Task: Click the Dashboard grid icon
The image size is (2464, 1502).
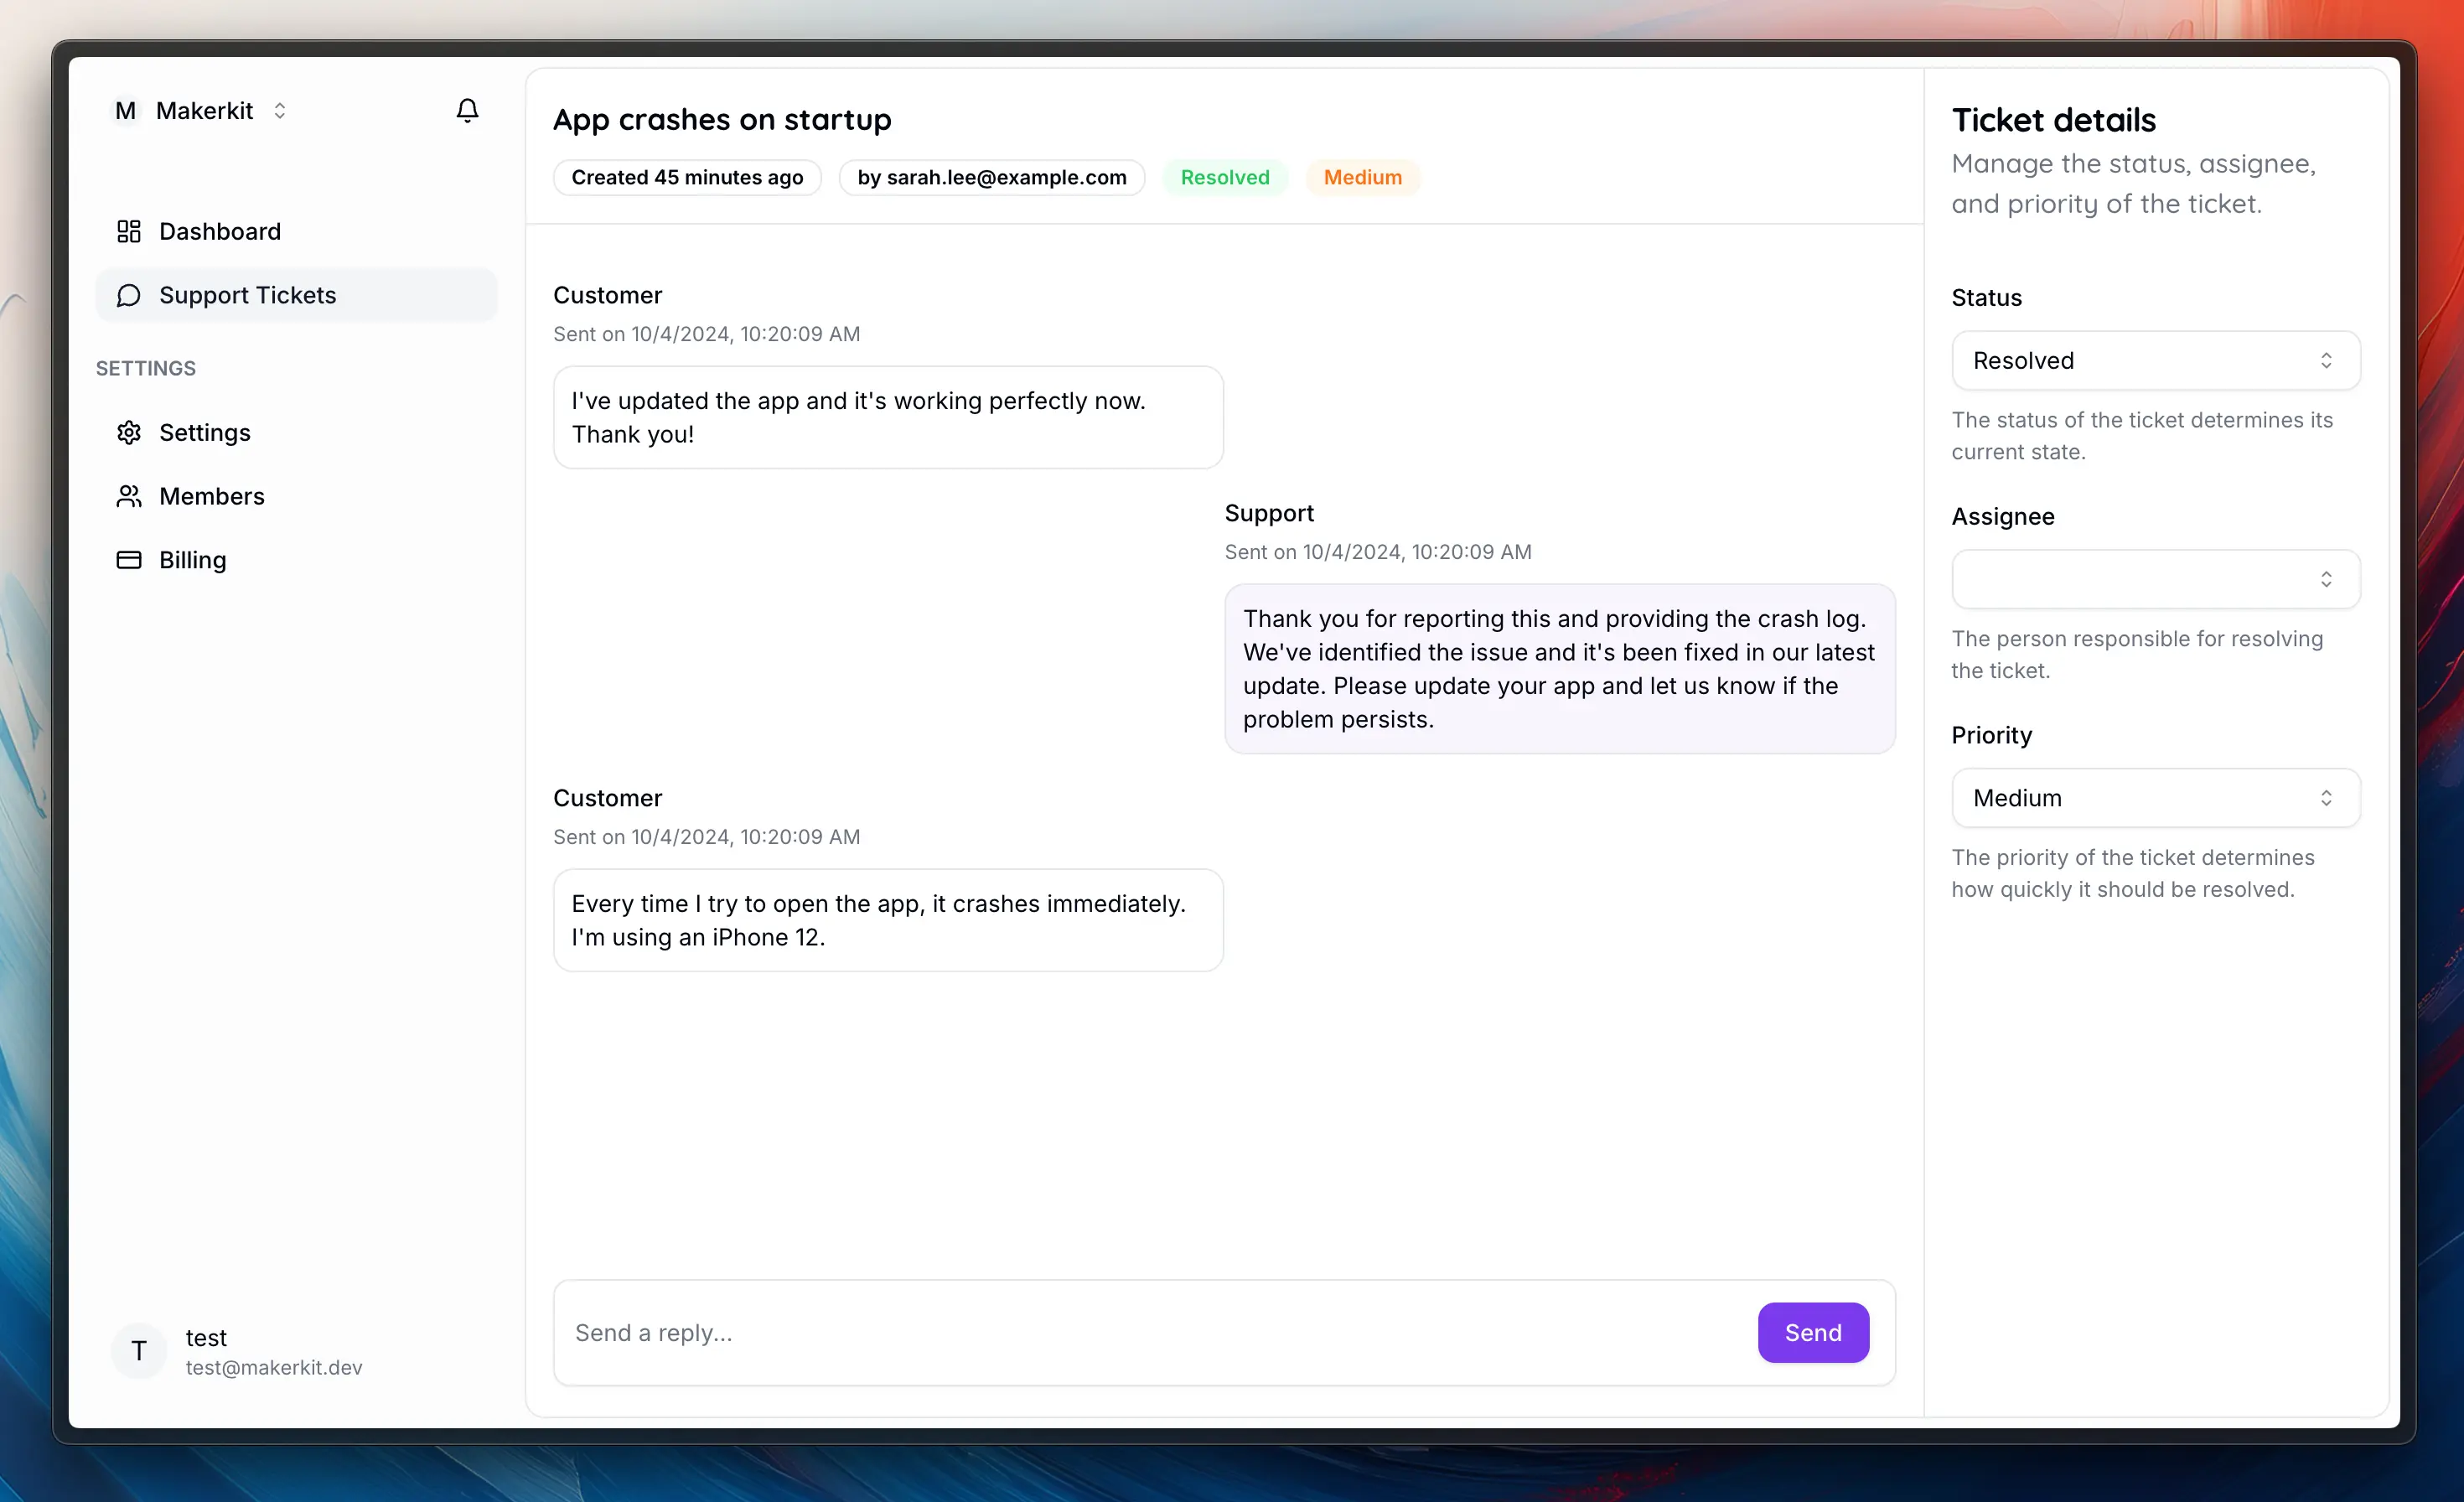Action: pos(129,231)
